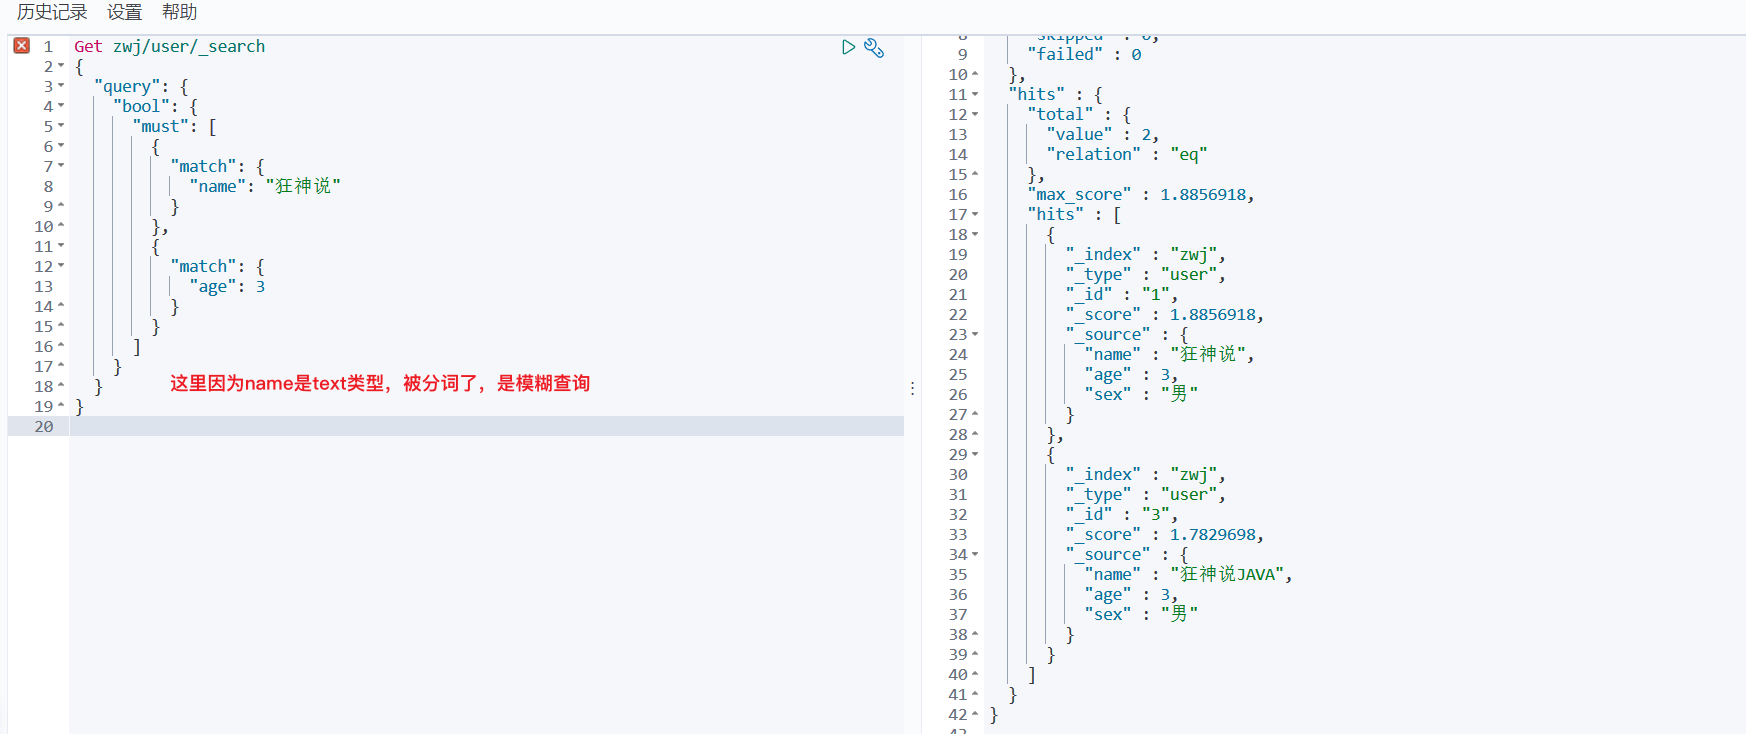Click line number 20 in the request gutter
Image resolution: width=1746 pixels, height=734 pixels.
click(44, 426)
